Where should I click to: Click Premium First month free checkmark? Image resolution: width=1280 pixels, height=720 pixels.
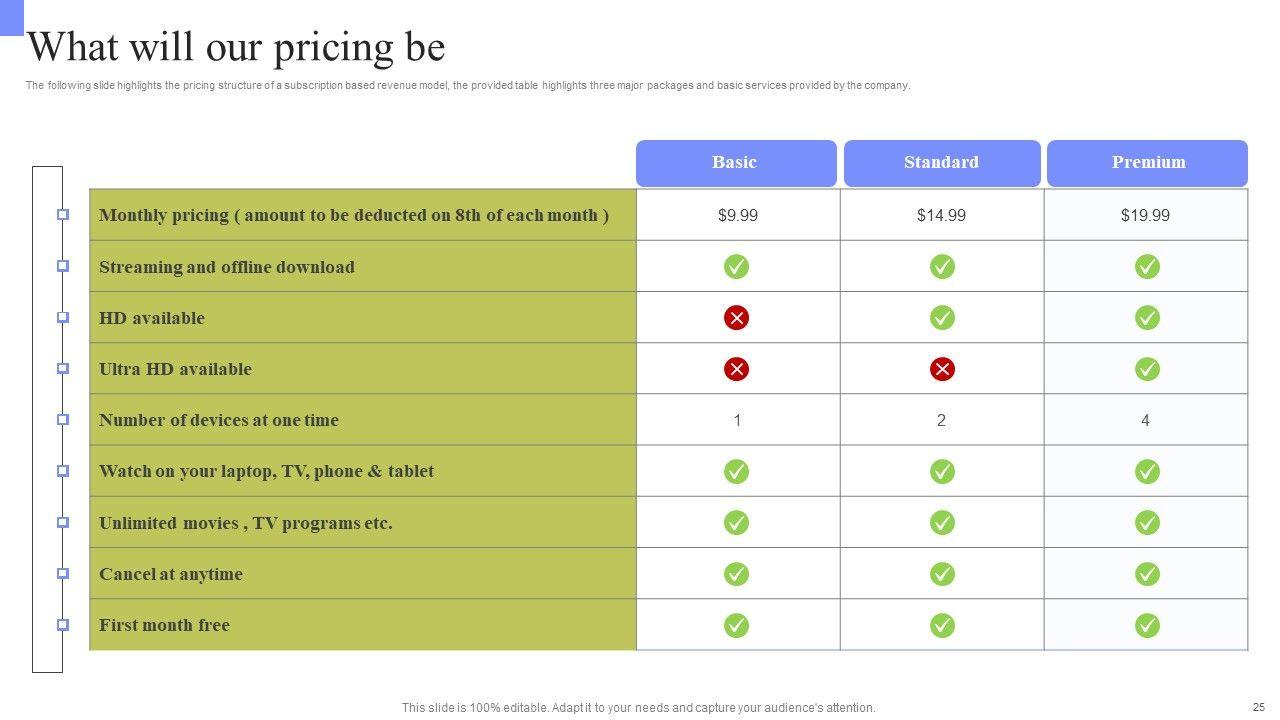(x=1147, y=625)
